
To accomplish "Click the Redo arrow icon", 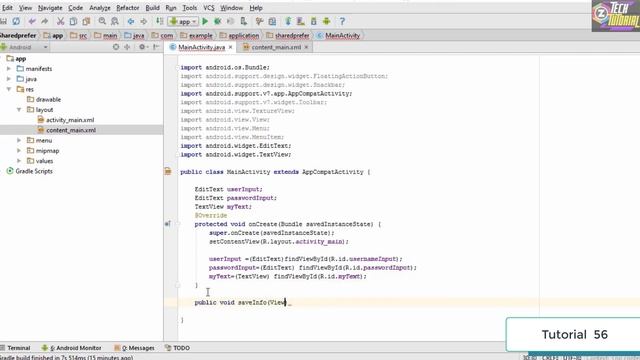I will click(x=44, y=21).
